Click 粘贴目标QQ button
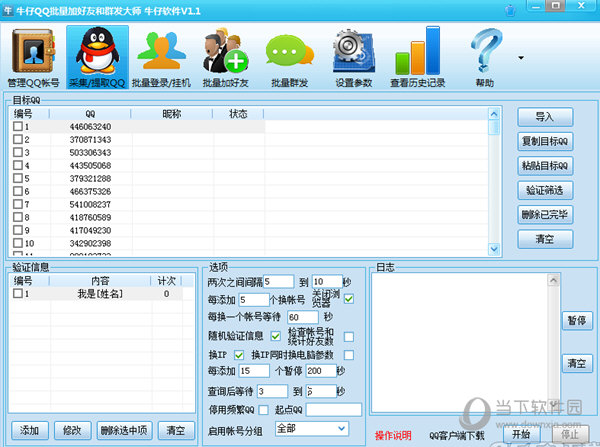This screenshot has width=600, height=447. (x=545, y=166)
